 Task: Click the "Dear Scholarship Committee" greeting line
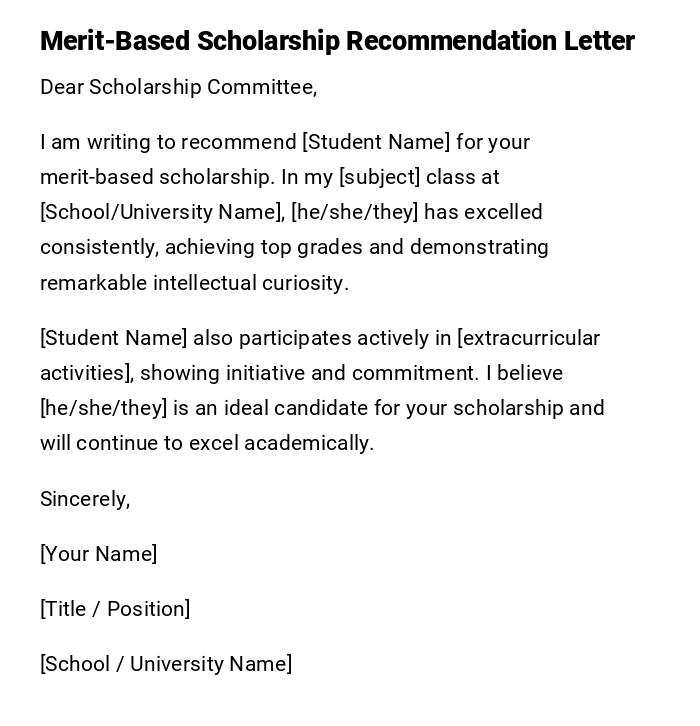pos(178,87)
